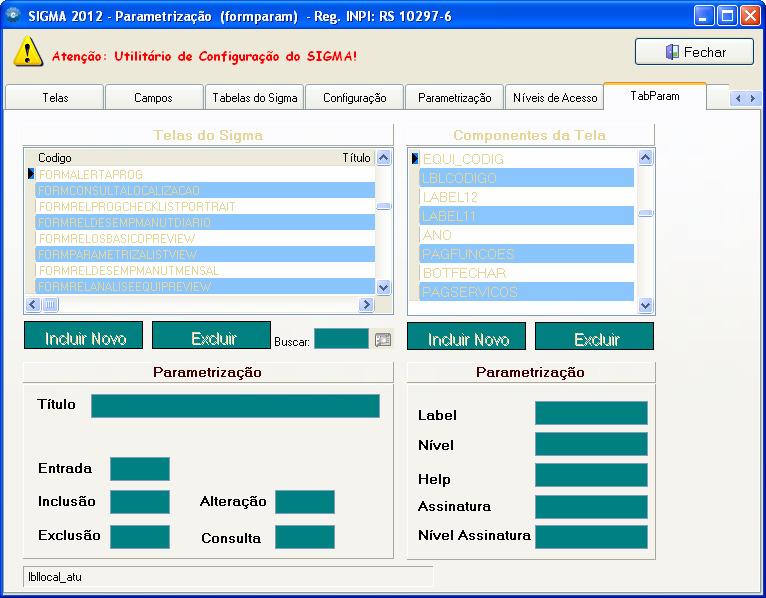Click Incluir Novo under Componentes da Tela
Viewport: 766px width, 598px height.
tap(467, 336)
